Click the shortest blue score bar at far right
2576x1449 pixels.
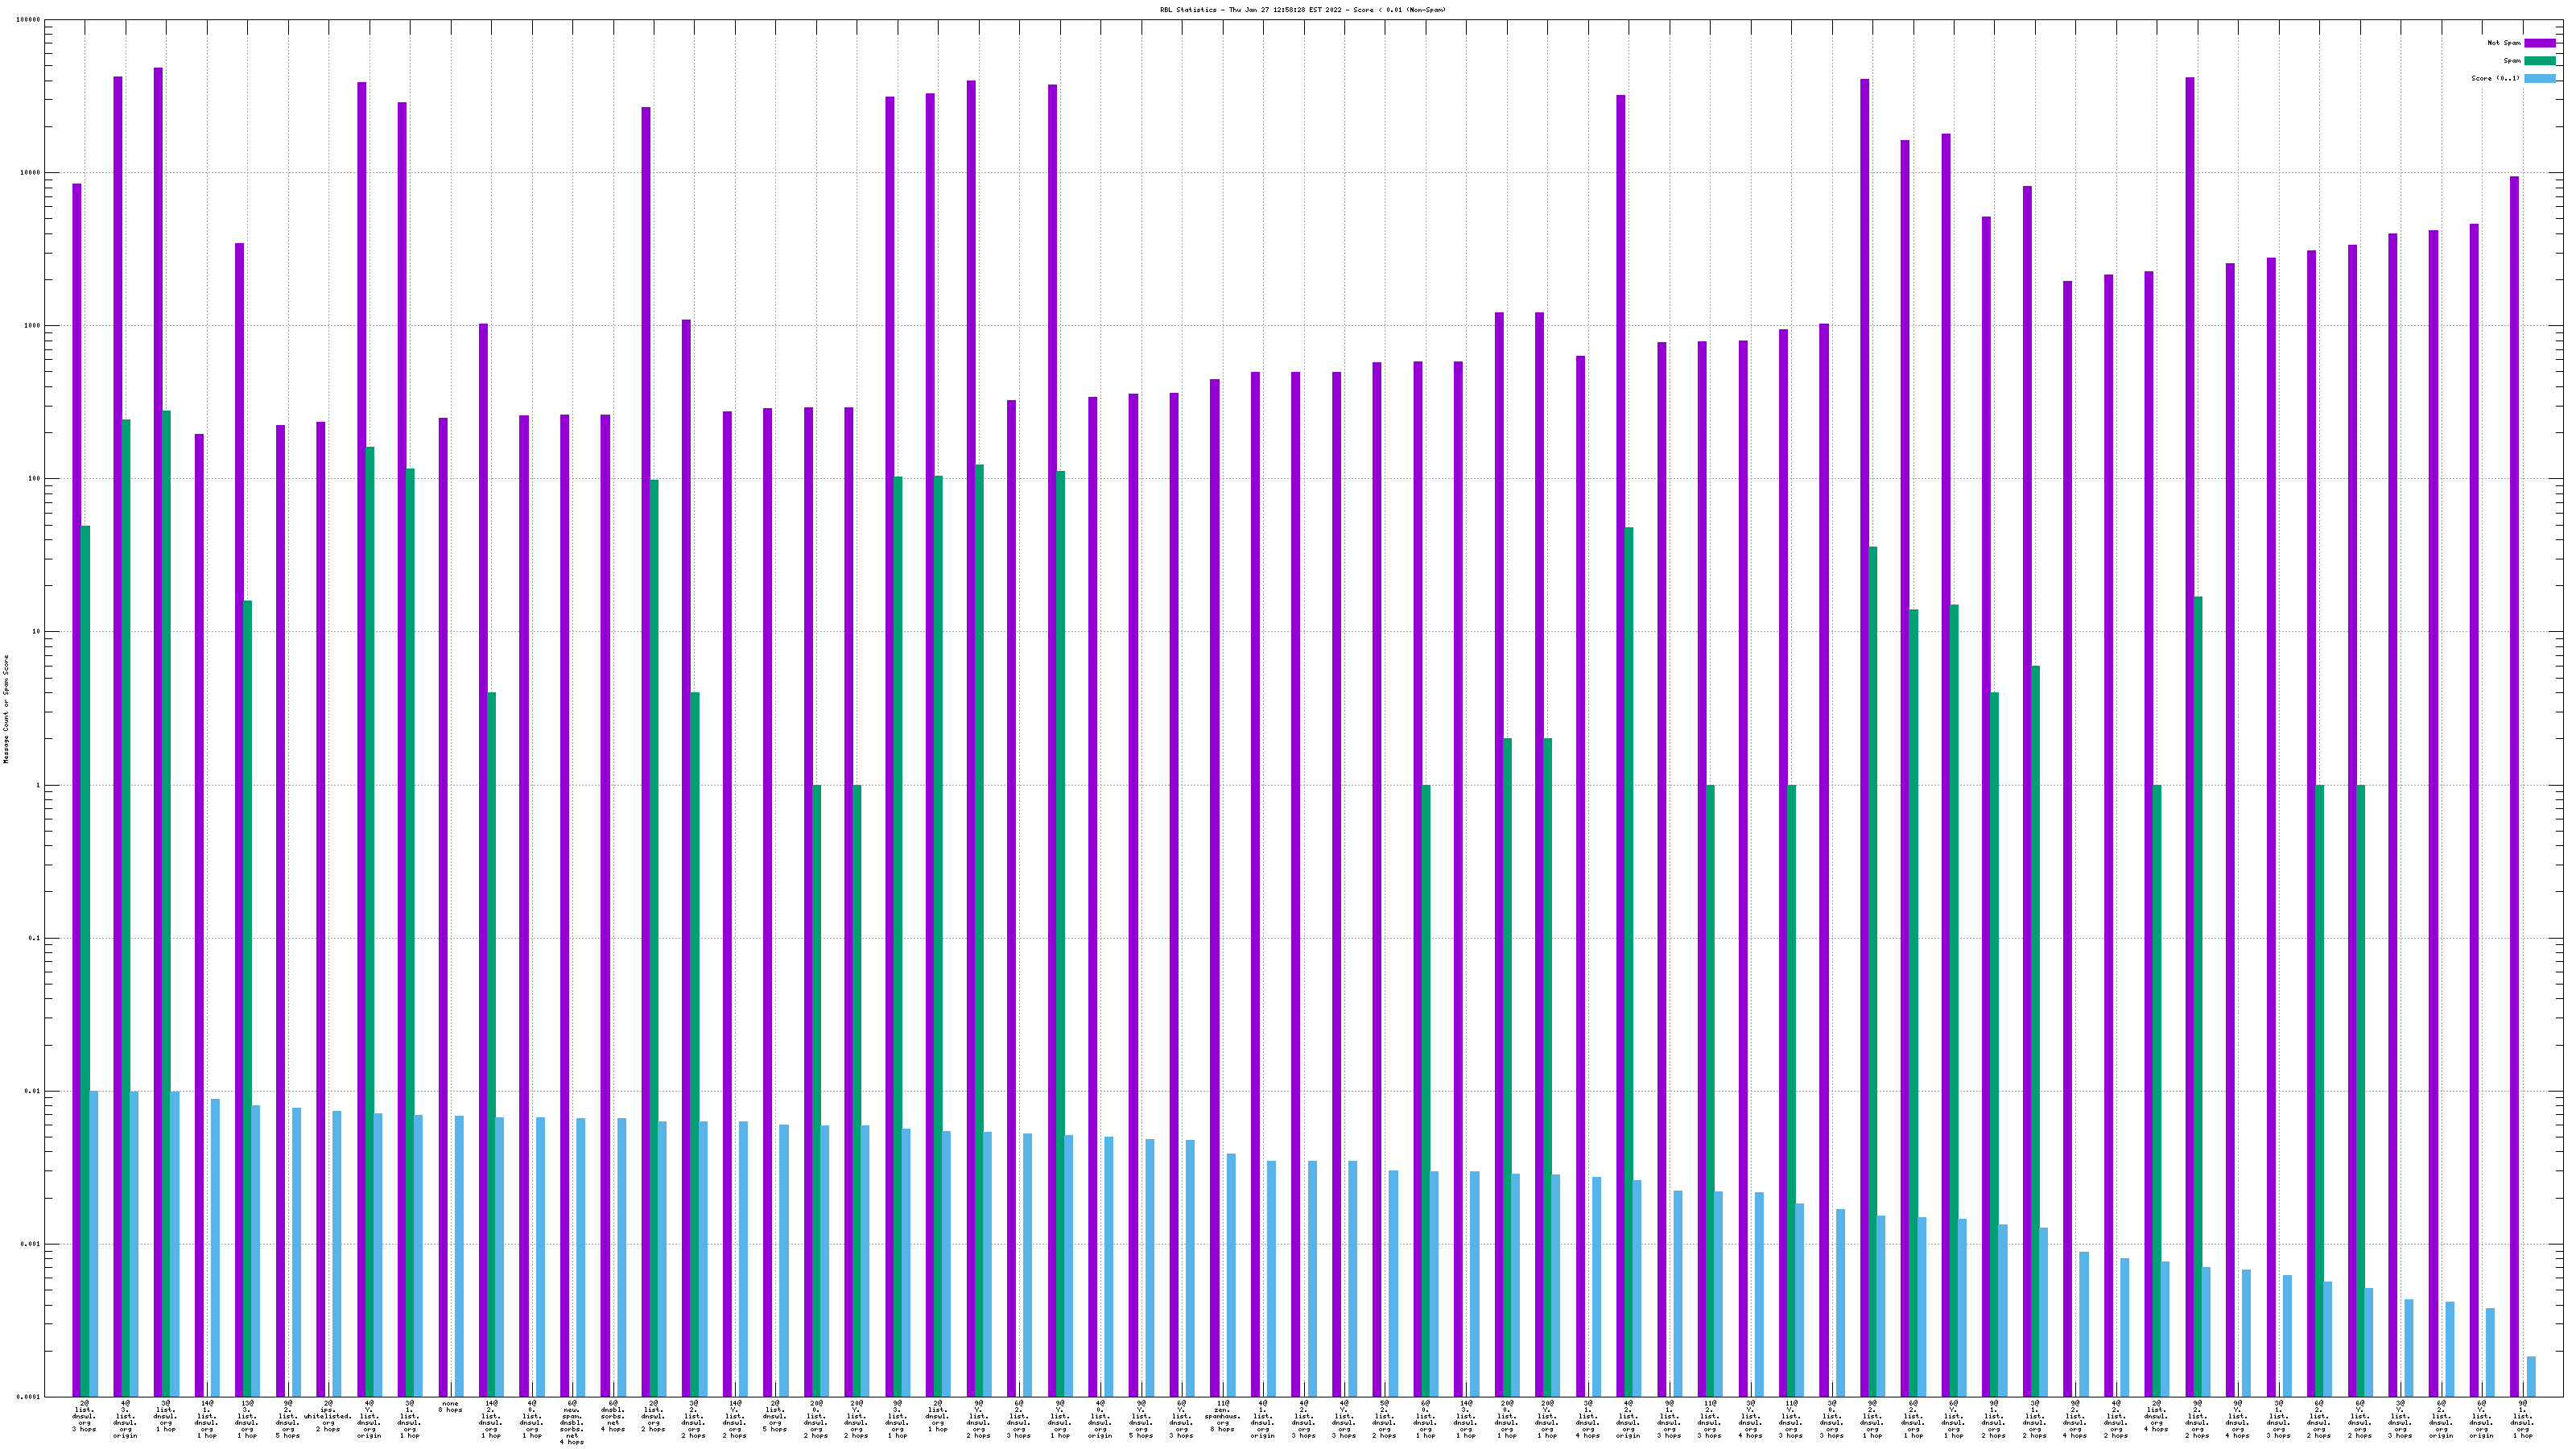click(2531, 1376)
